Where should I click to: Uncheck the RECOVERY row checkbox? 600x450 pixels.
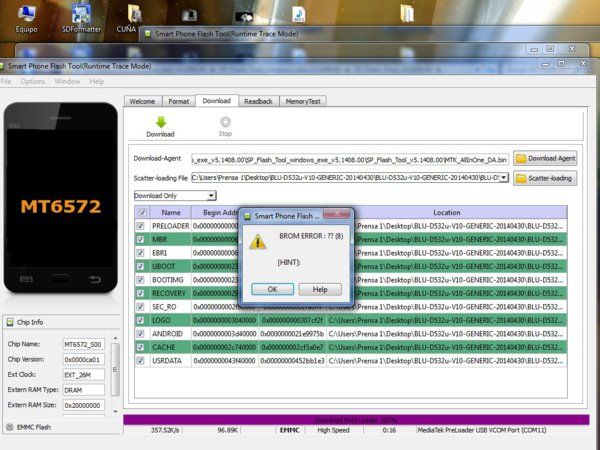[140, 293]
